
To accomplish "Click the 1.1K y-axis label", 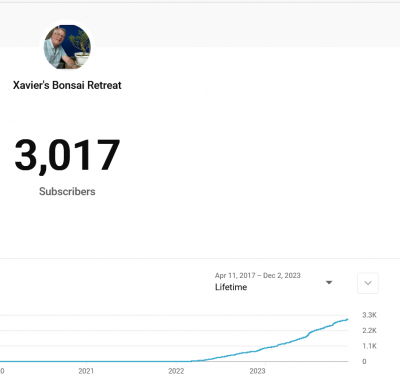I will pyautogui.click(x=369, y=346).
